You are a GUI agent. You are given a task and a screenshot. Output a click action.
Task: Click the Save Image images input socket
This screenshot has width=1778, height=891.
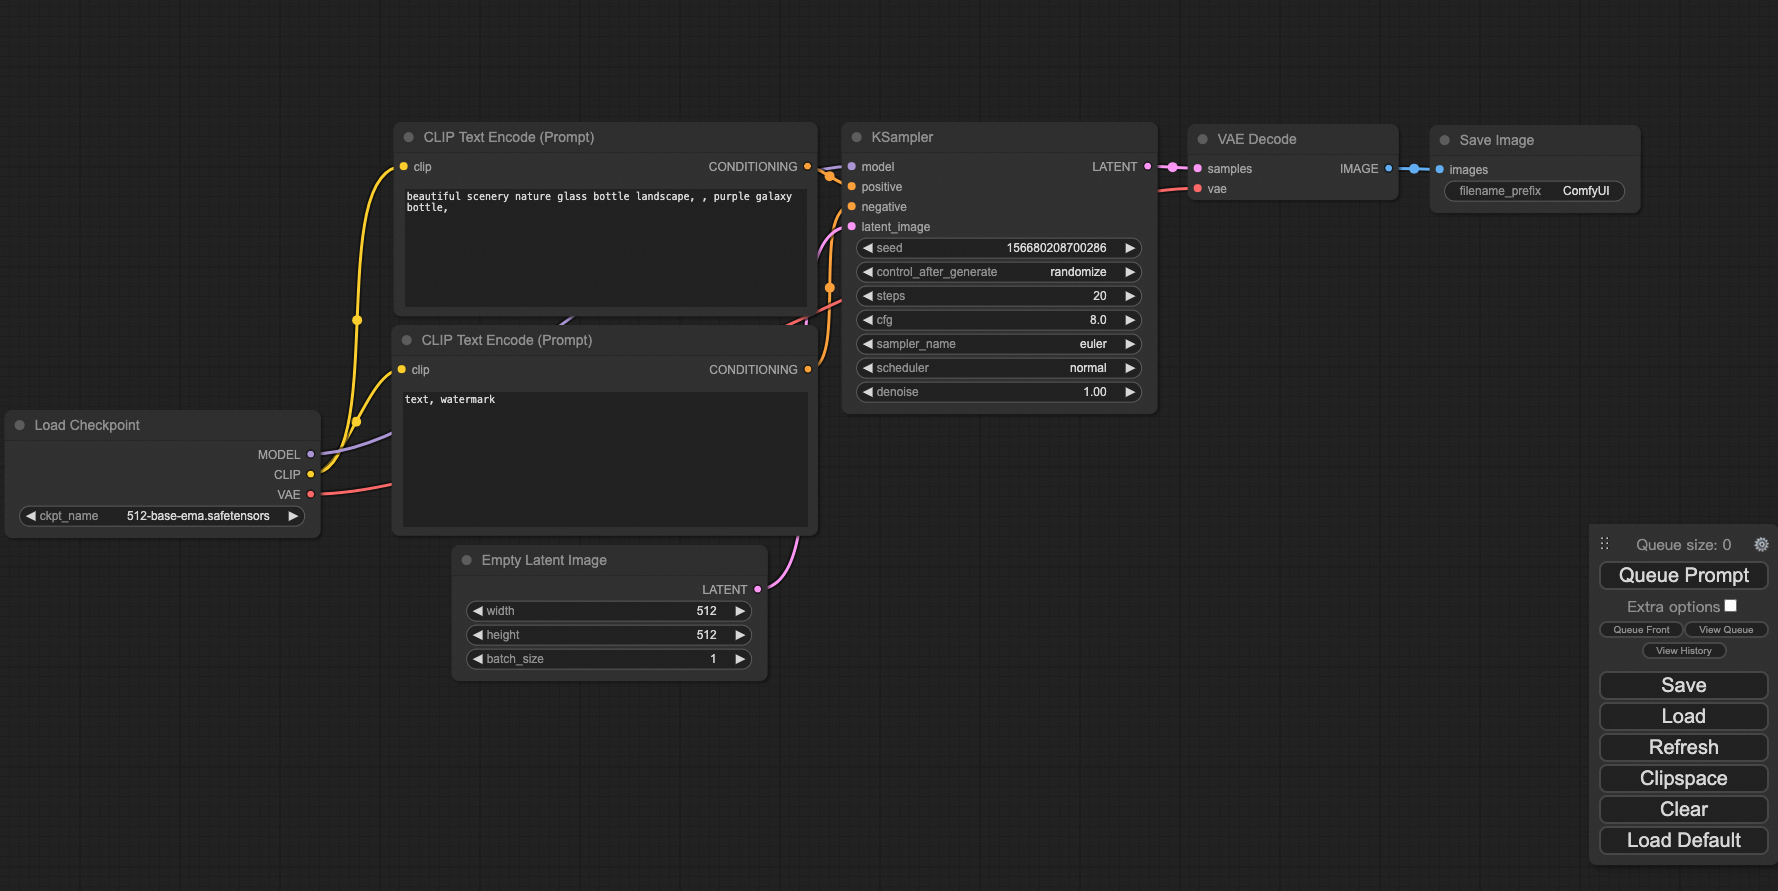point(1440,170)
